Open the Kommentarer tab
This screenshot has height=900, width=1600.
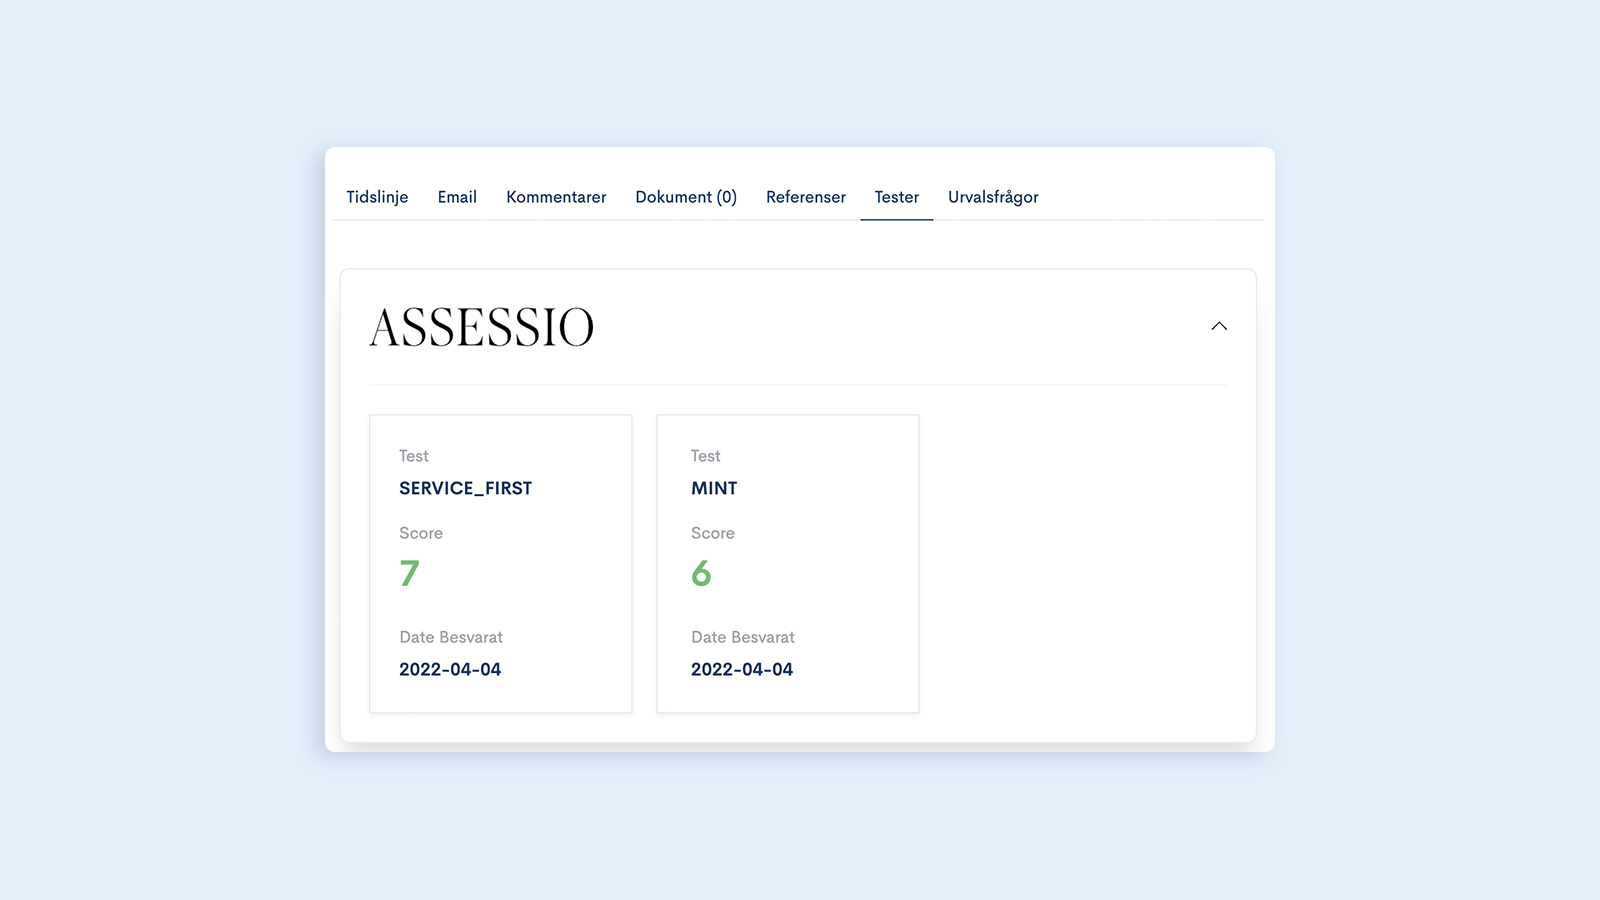556,197
